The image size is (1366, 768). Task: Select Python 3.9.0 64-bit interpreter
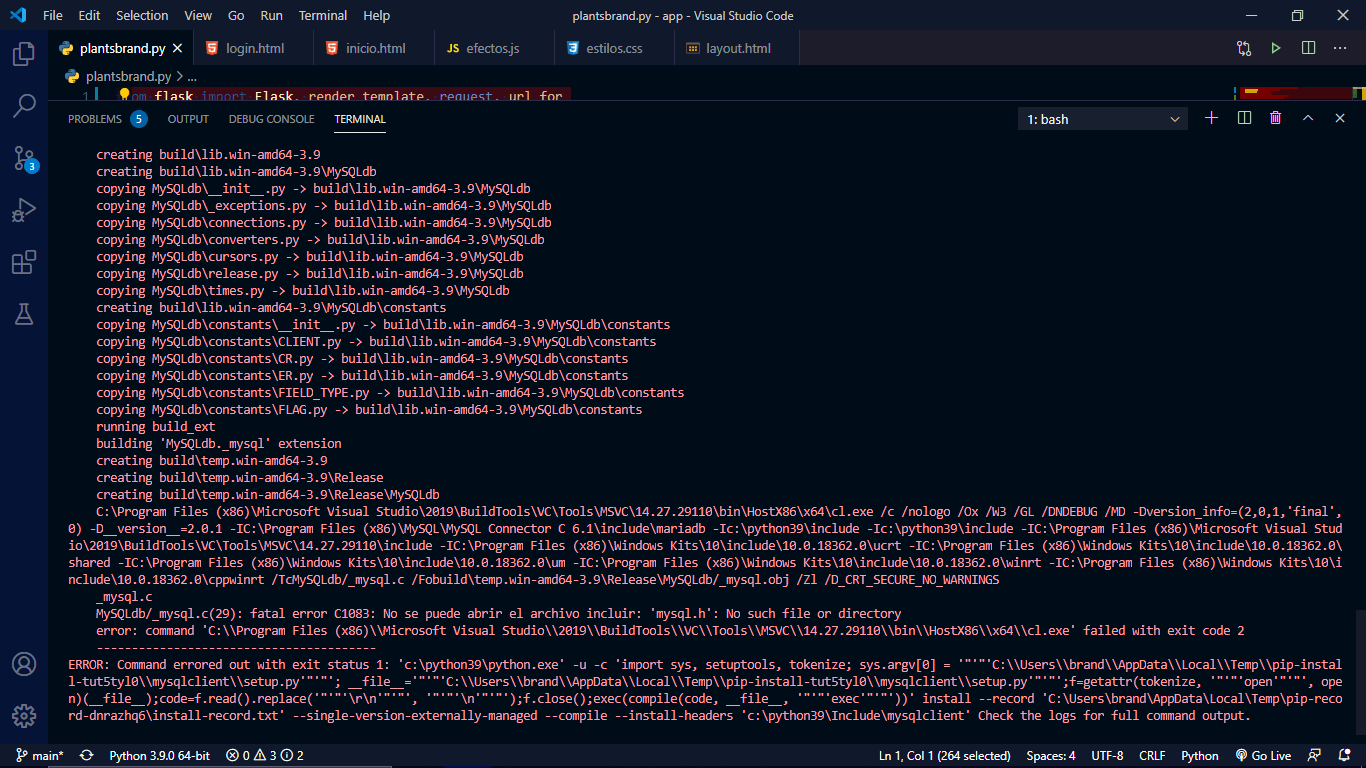coord(160,756)
